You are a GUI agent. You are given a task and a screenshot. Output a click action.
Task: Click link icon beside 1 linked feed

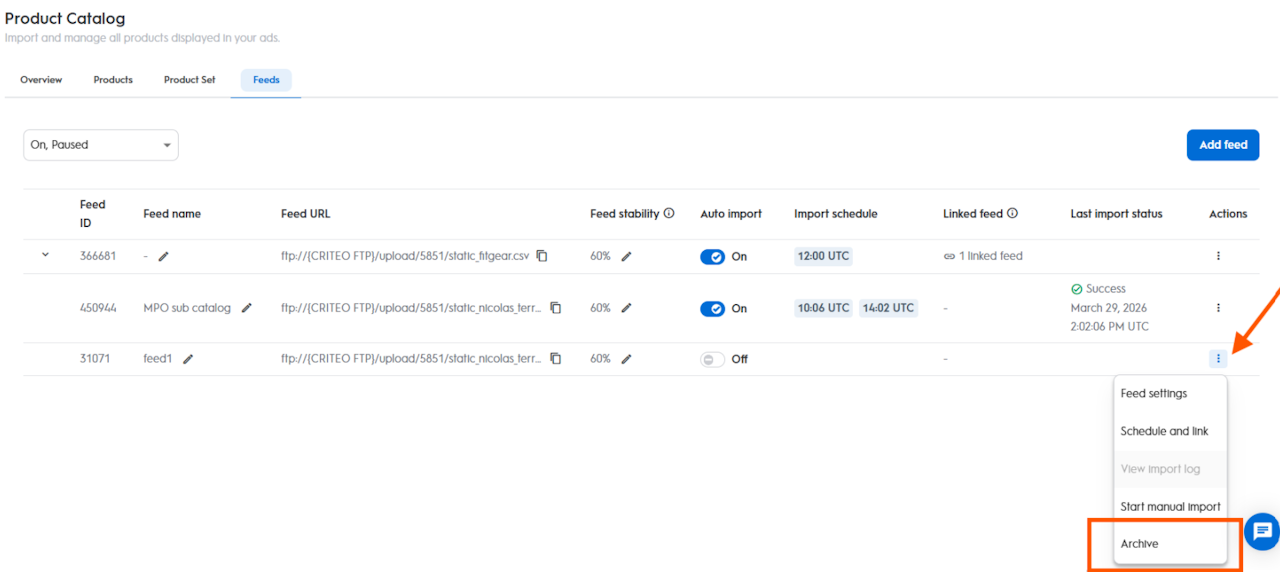949,256
